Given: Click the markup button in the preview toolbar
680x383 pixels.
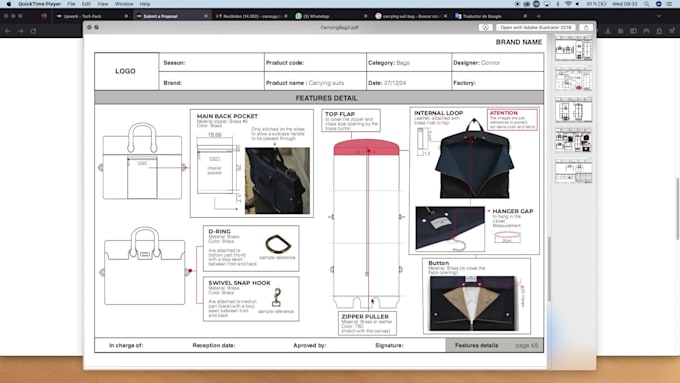Looking at the screenshot, I should pyautogui.click(x=485, y=27).
